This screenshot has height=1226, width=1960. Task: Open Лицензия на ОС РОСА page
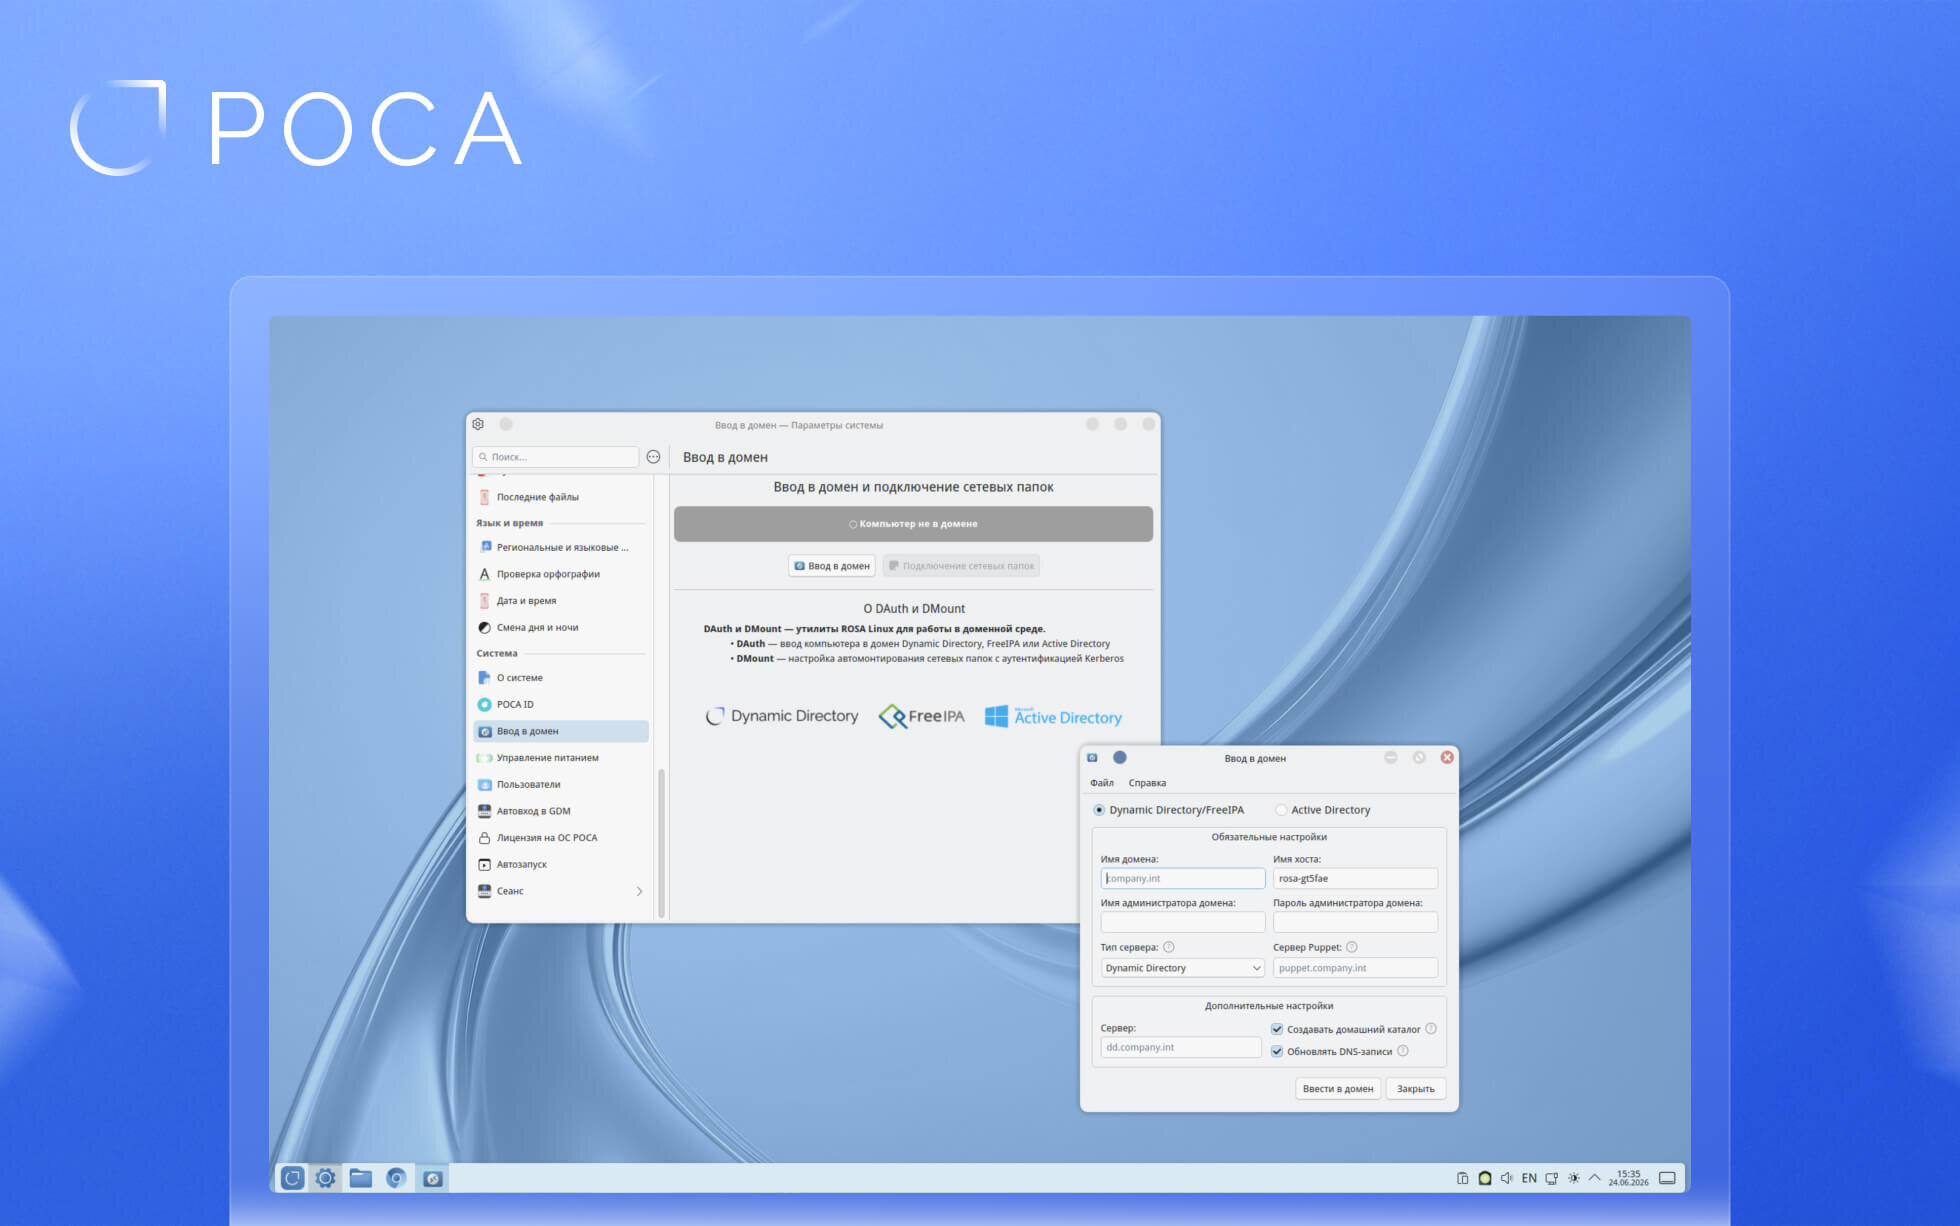click(561, 838)
